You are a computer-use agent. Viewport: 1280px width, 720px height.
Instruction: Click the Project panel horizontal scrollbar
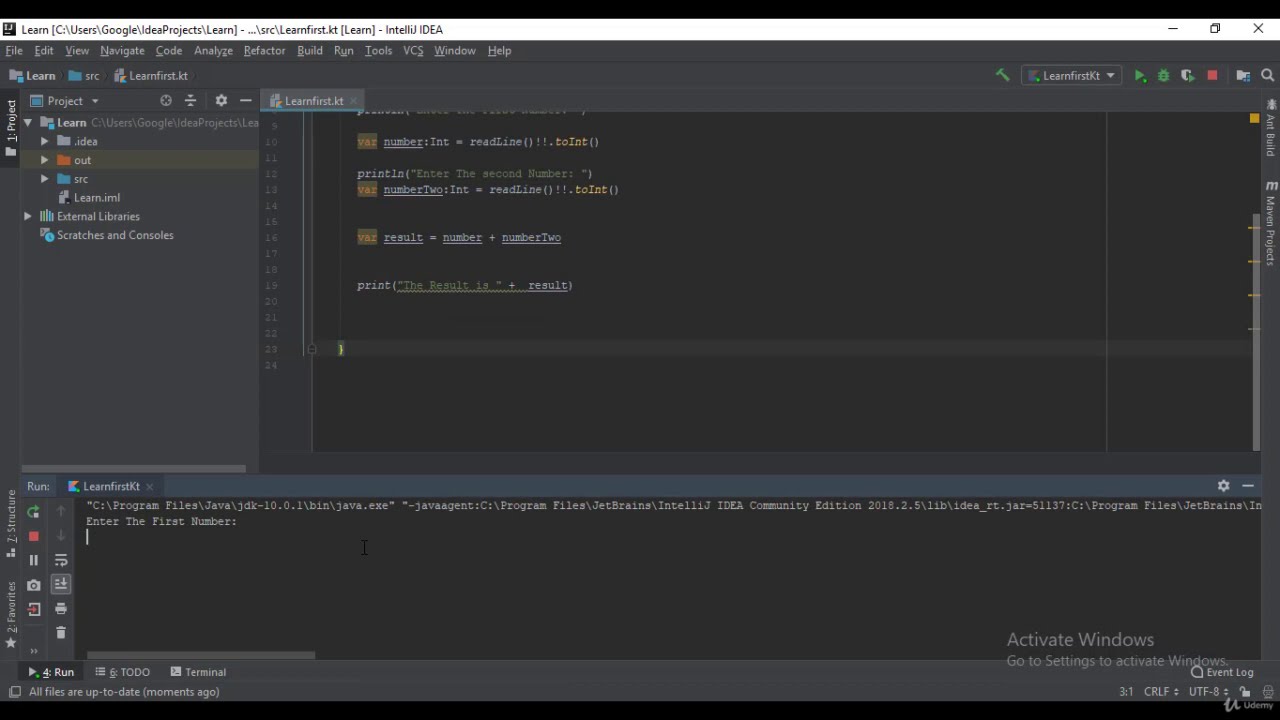click(134, 468)
